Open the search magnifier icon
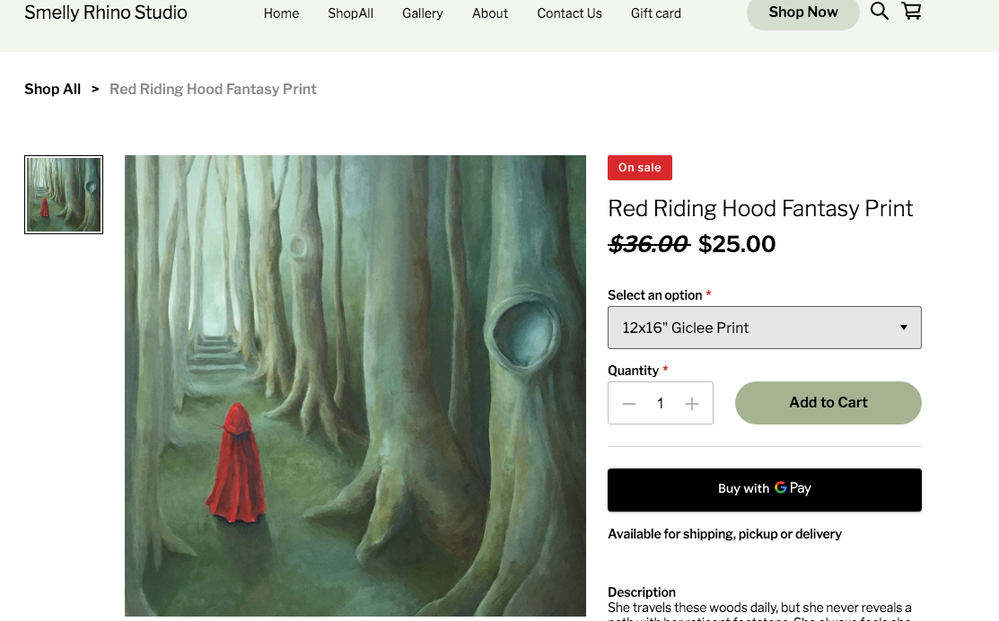This screenshot has width=999, height=621. pos(879,12)
